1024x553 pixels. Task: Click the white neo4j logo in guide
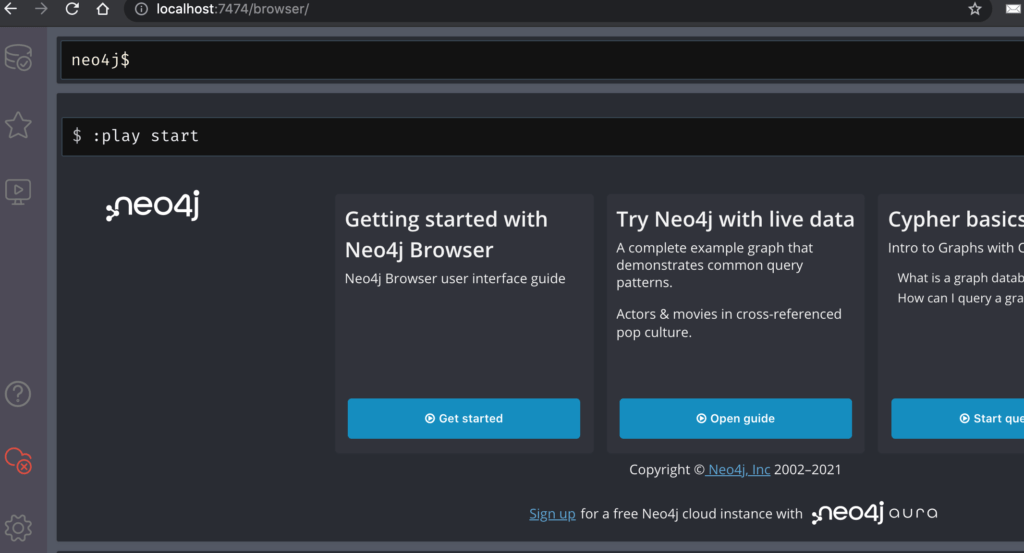[x=153, y=206]
